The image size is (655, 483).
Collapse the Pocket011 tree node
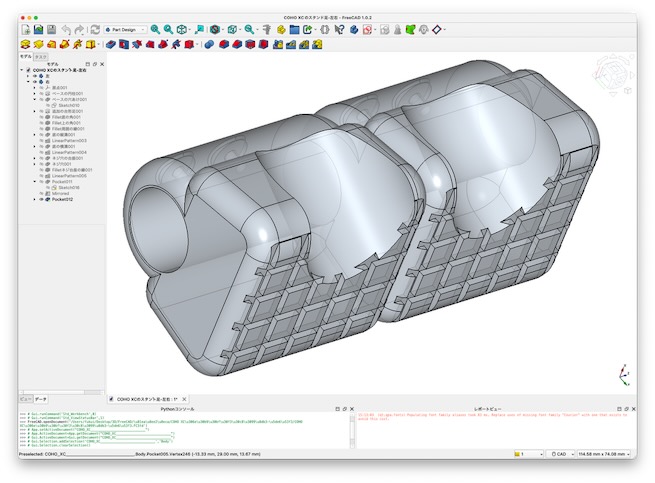tap(34, 181)
